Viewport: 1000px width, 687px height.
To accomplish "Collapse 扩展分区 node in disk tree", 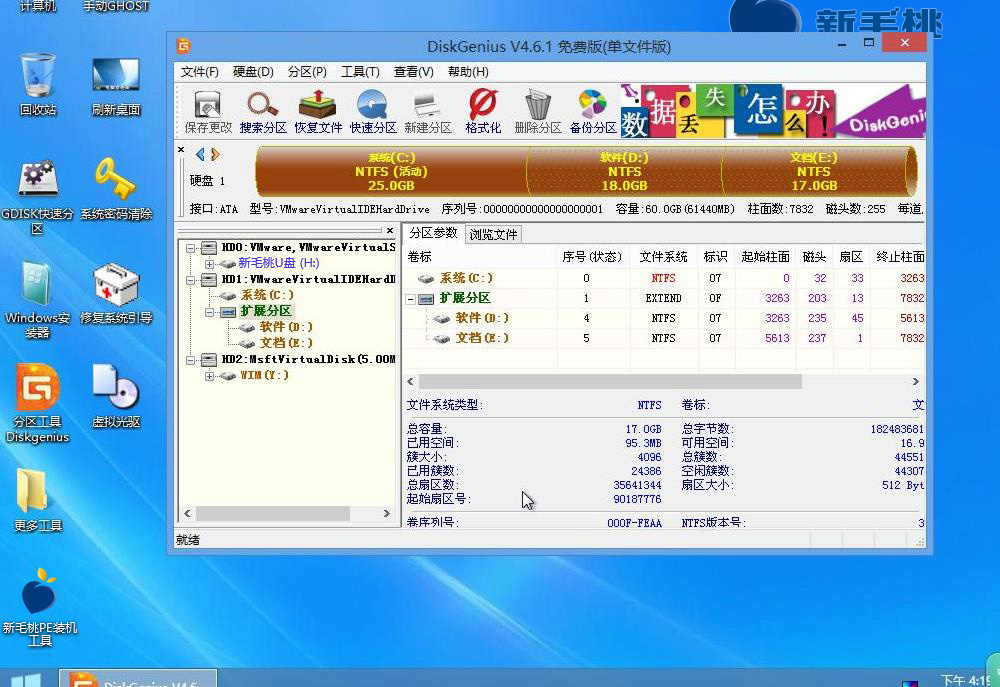I will [x=209, y=312].
